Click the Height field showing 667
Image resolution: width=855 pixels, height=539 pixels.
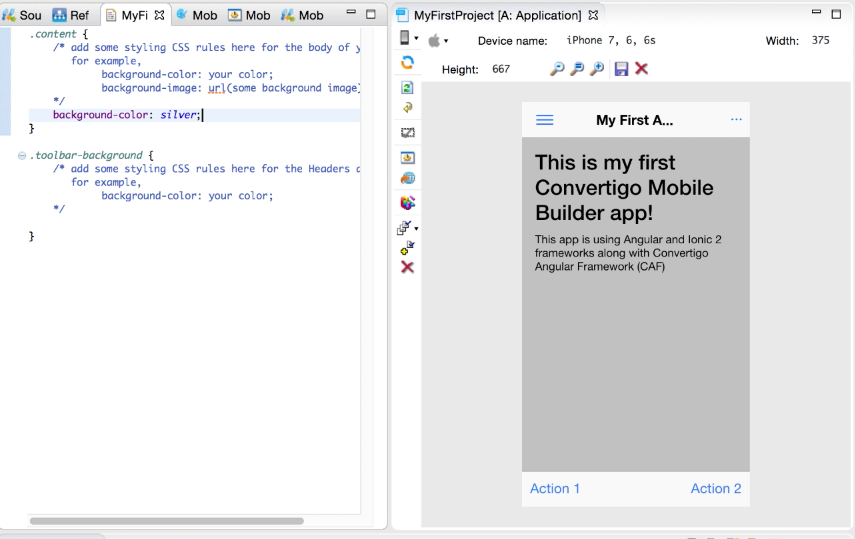tap(501, 69)
